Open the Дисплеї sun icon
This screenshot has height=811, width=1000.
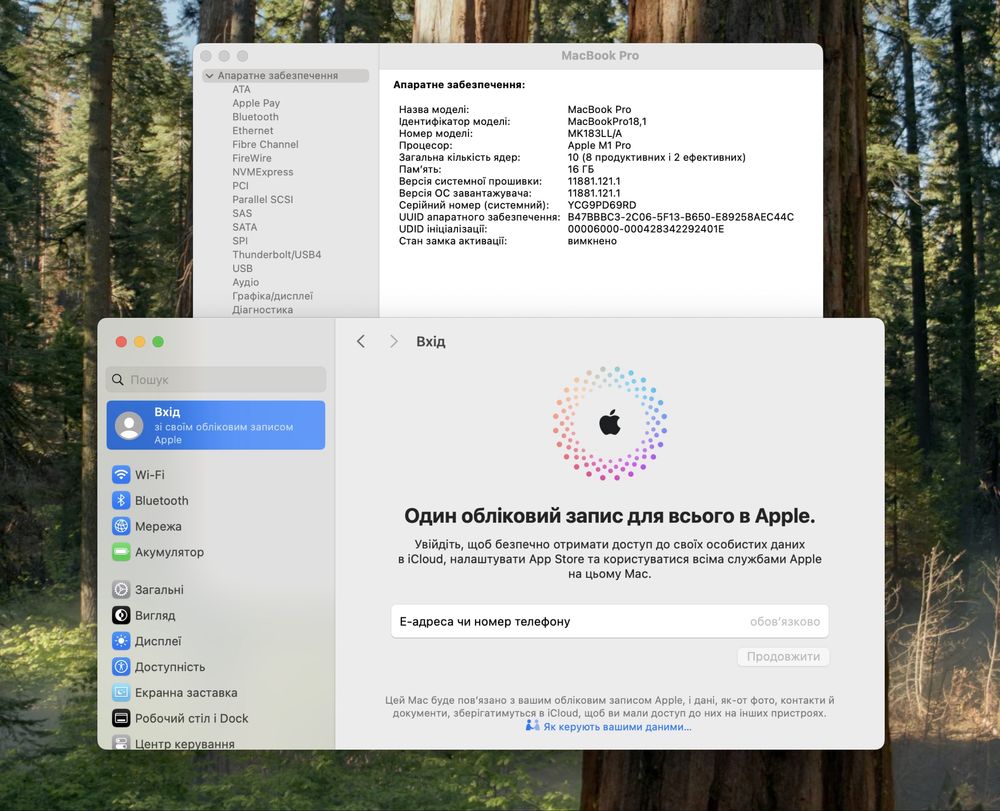coord(121,641)
